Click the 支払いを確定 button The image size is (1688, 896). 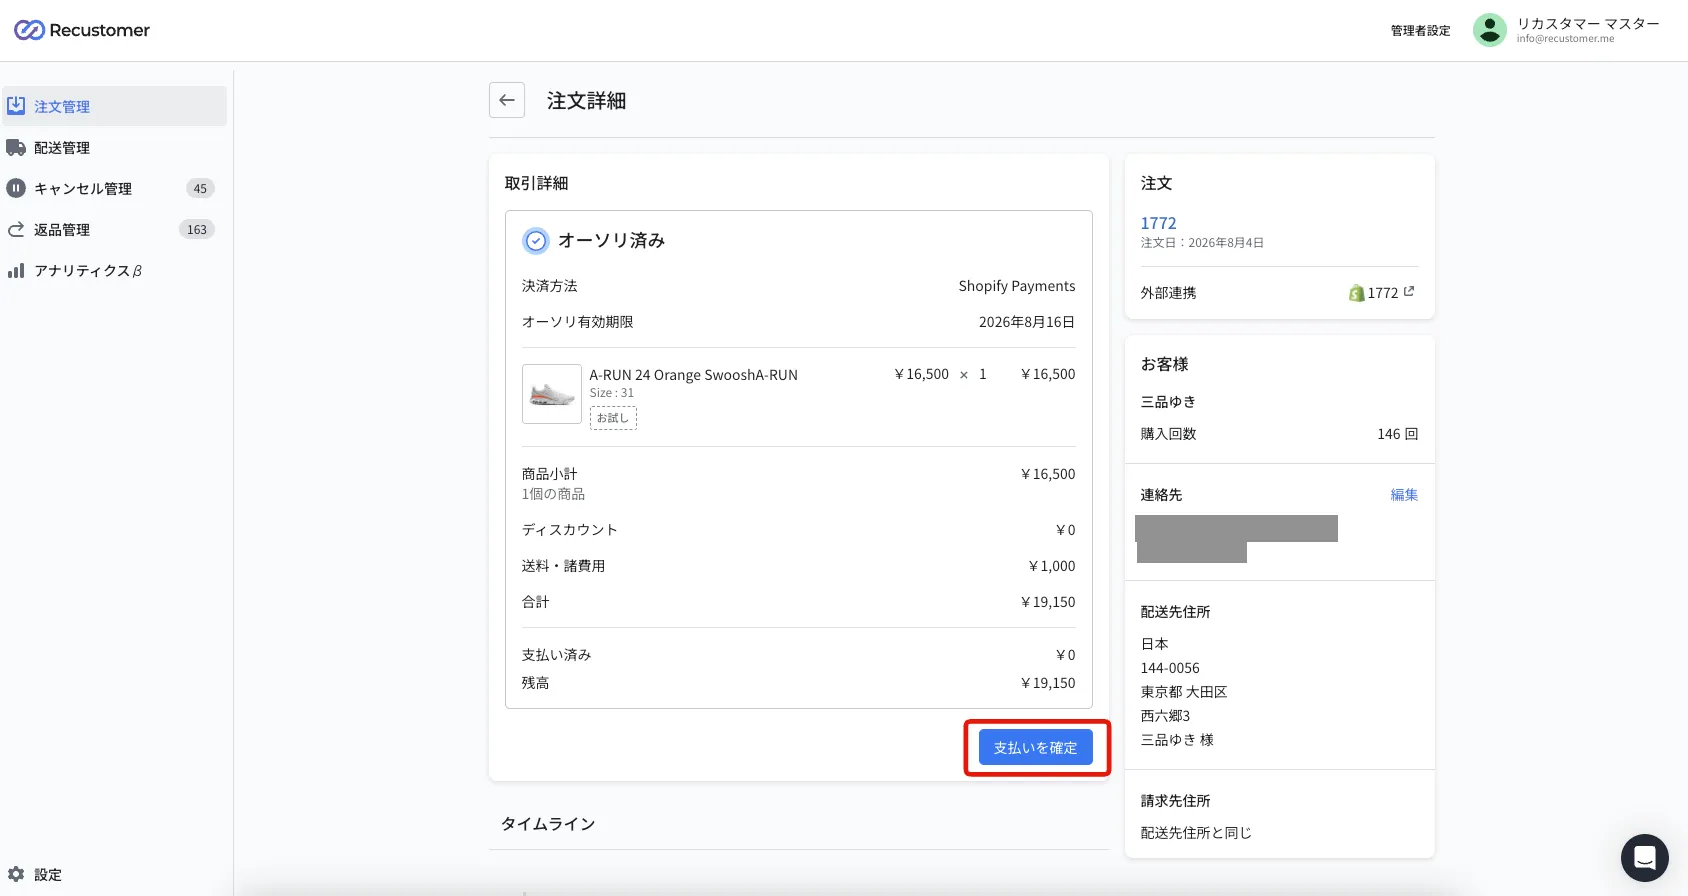1036,748
